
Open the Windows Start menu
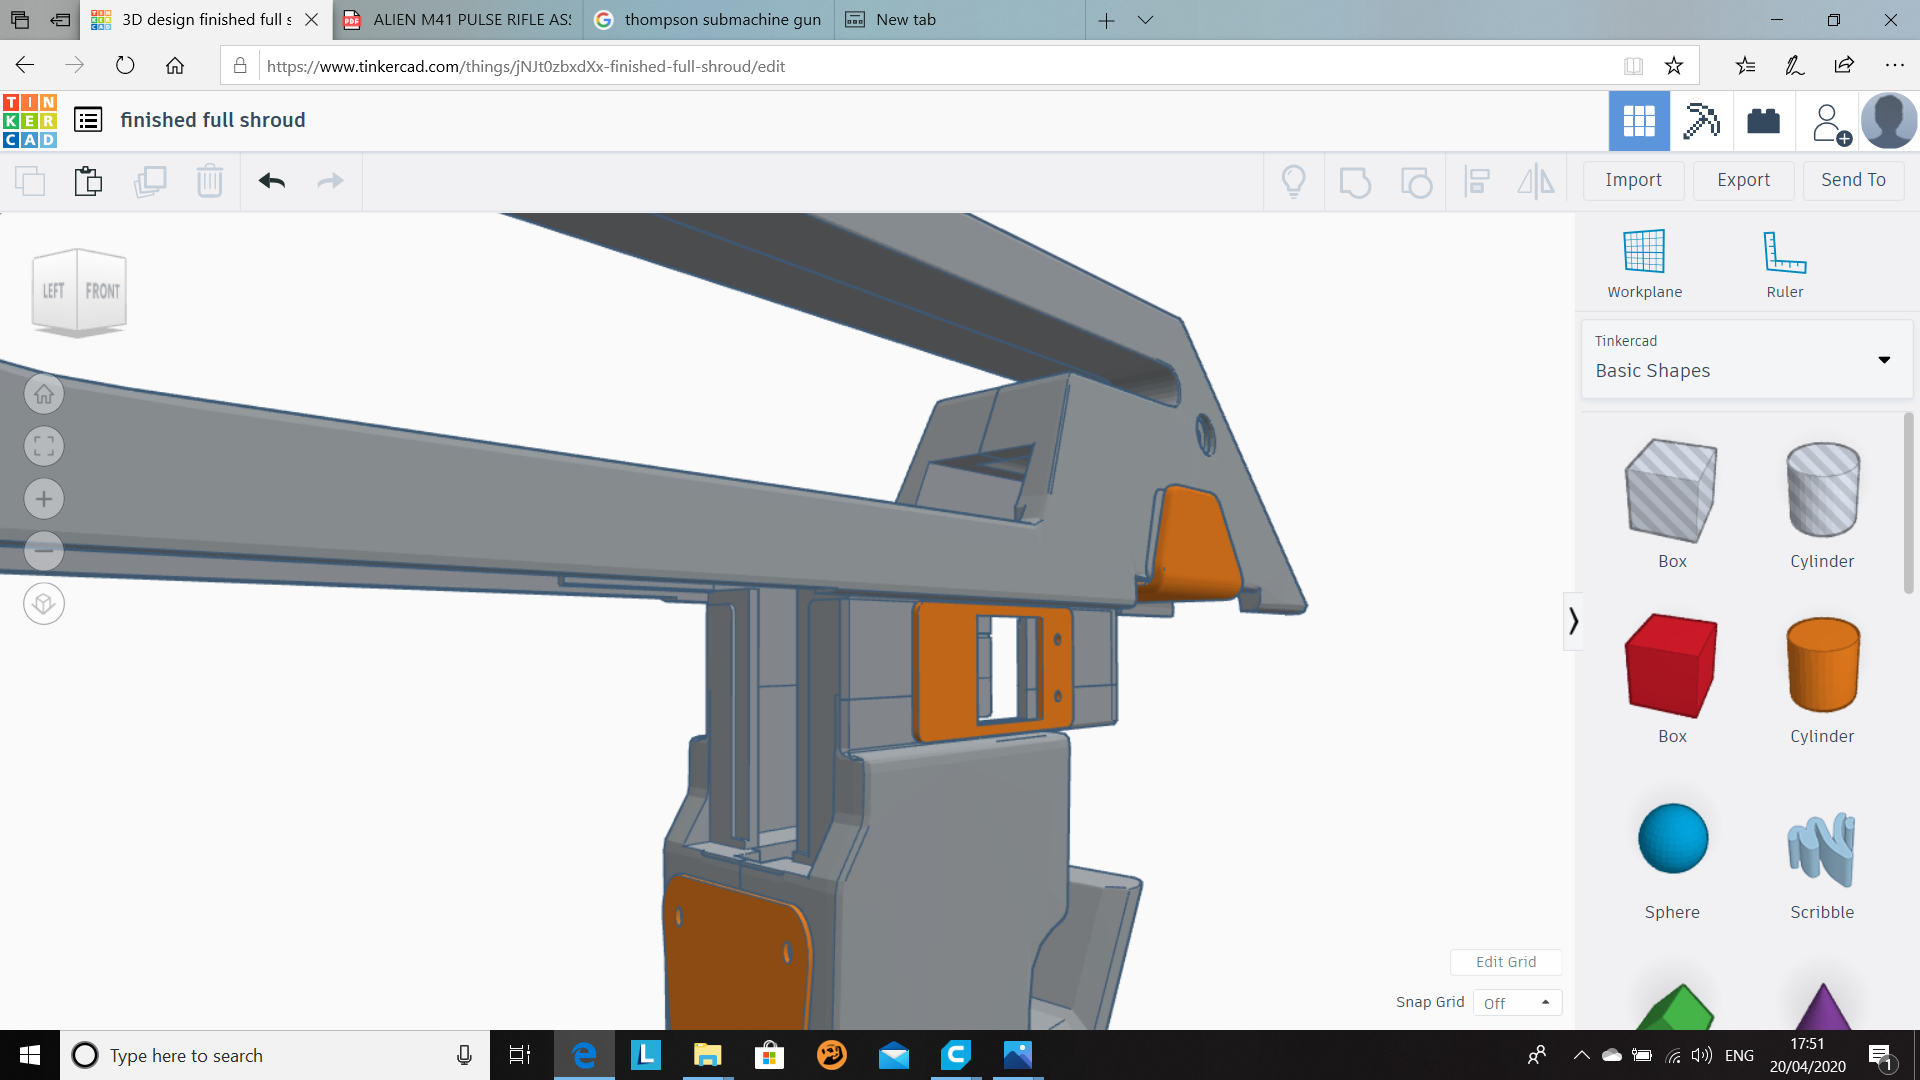click(30, 1055)
